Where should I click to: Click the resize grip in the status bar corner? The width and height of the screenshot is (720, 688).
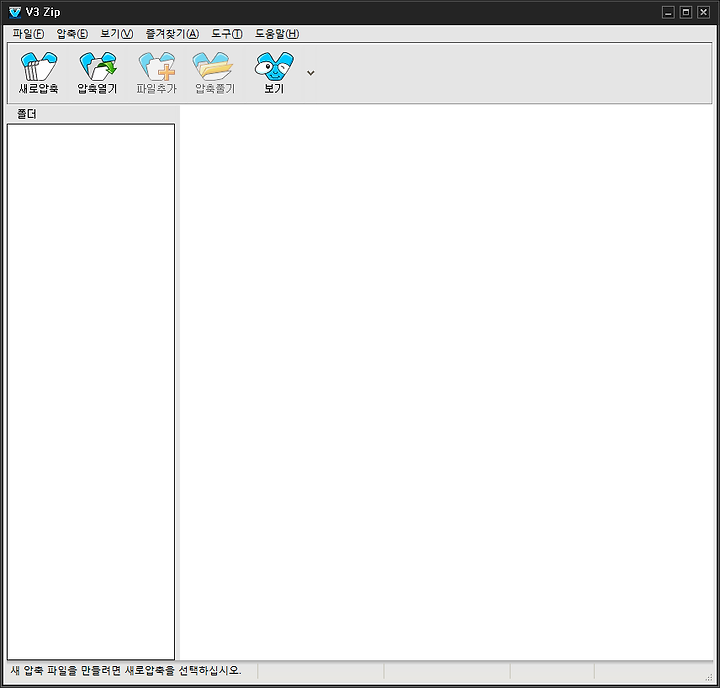[709, 677]
